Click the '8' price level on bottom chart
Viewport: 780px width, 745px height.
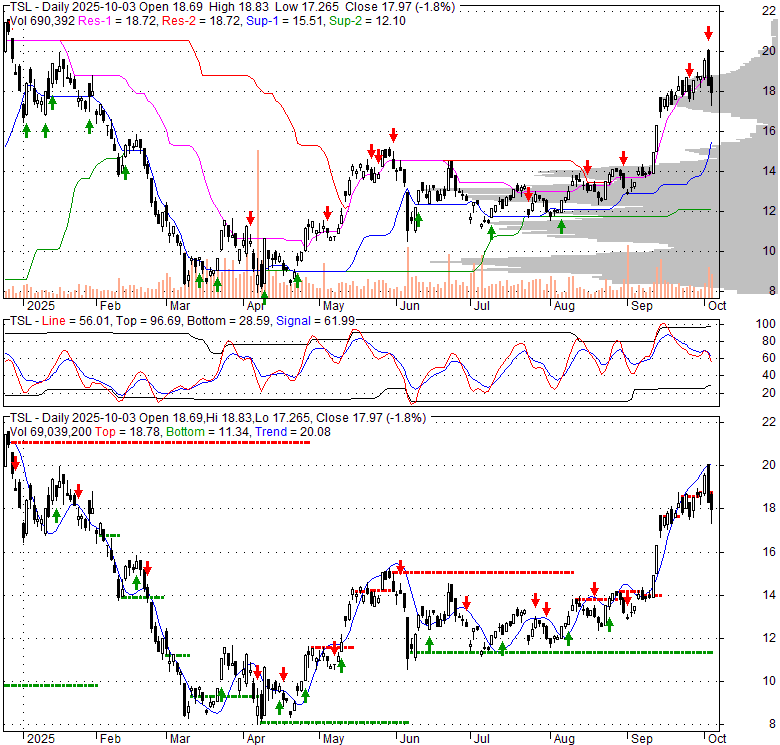pyautogui.click(x=772, y=724)
